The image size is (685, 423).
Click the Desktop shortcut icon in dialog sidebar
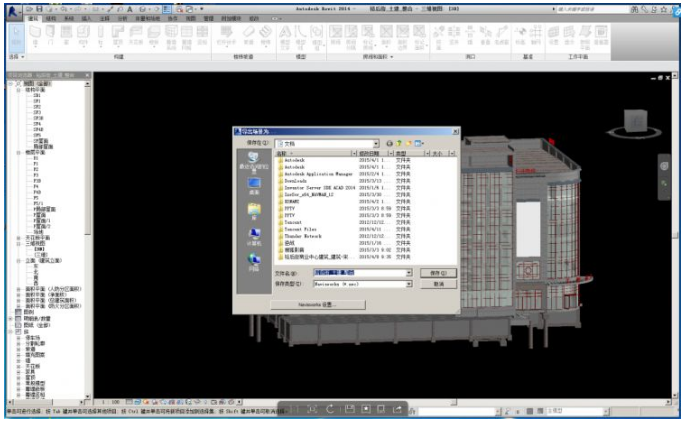[x=253, y=185]
